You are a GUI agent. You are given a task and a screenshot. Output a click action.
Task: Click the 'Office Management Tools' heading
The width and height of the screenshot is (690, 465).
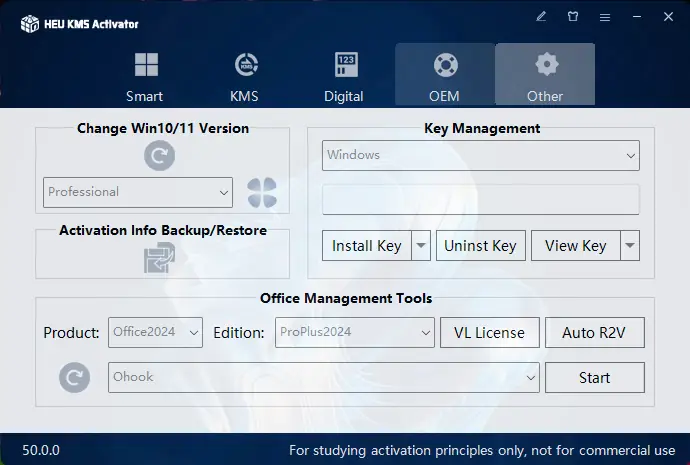346,298
